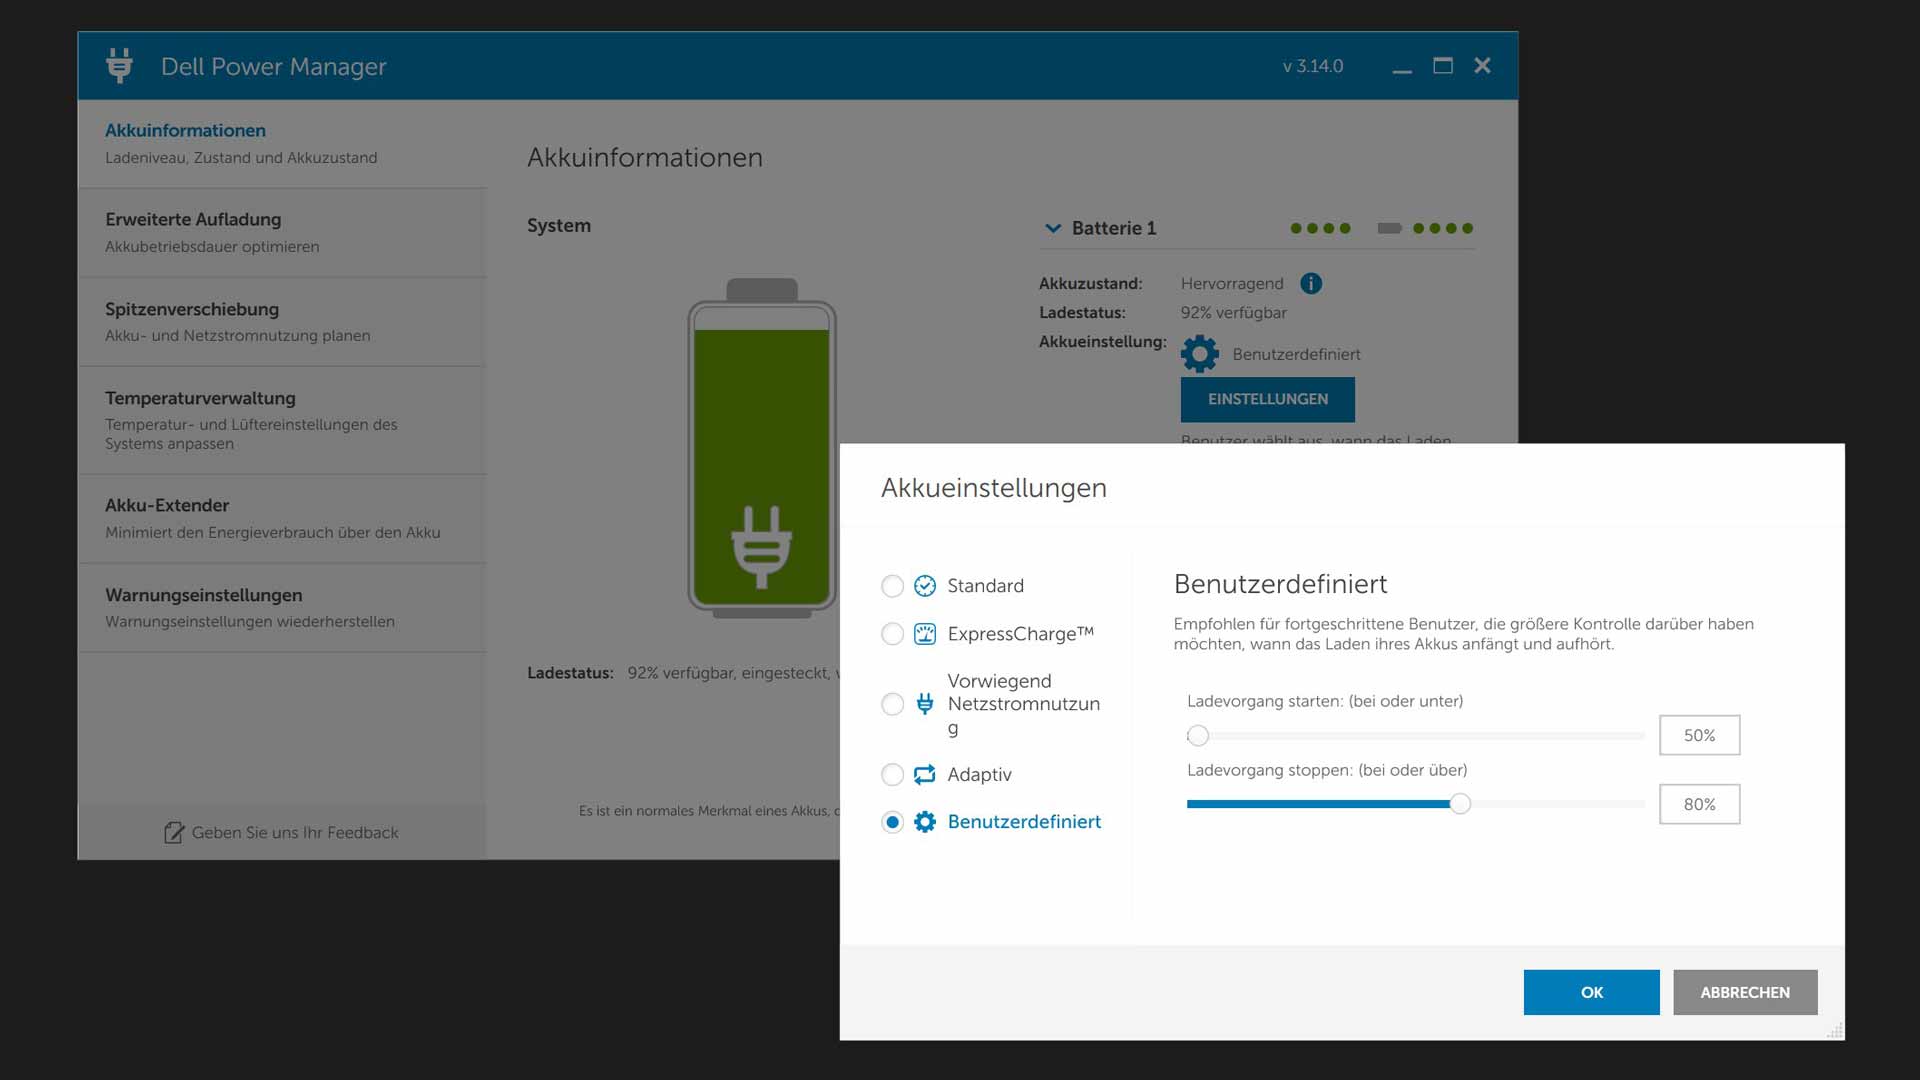Click the Dell Power Manager plug logo

pos(119,65)
